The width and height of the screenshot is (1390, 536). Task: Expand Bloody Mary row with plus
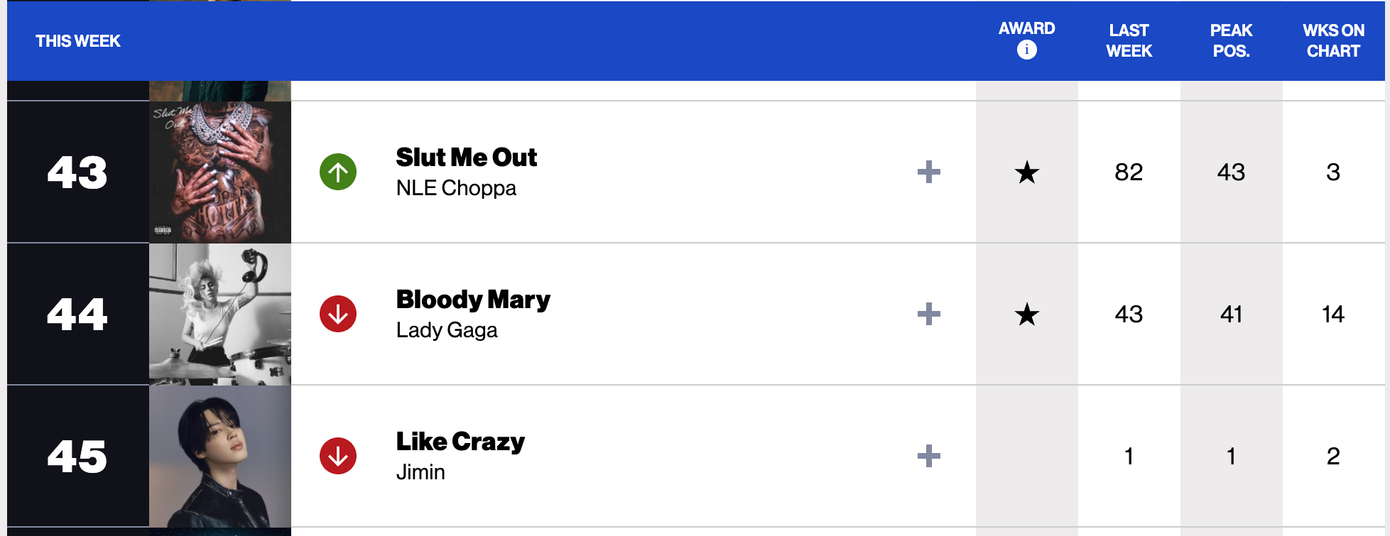point(929,314)
